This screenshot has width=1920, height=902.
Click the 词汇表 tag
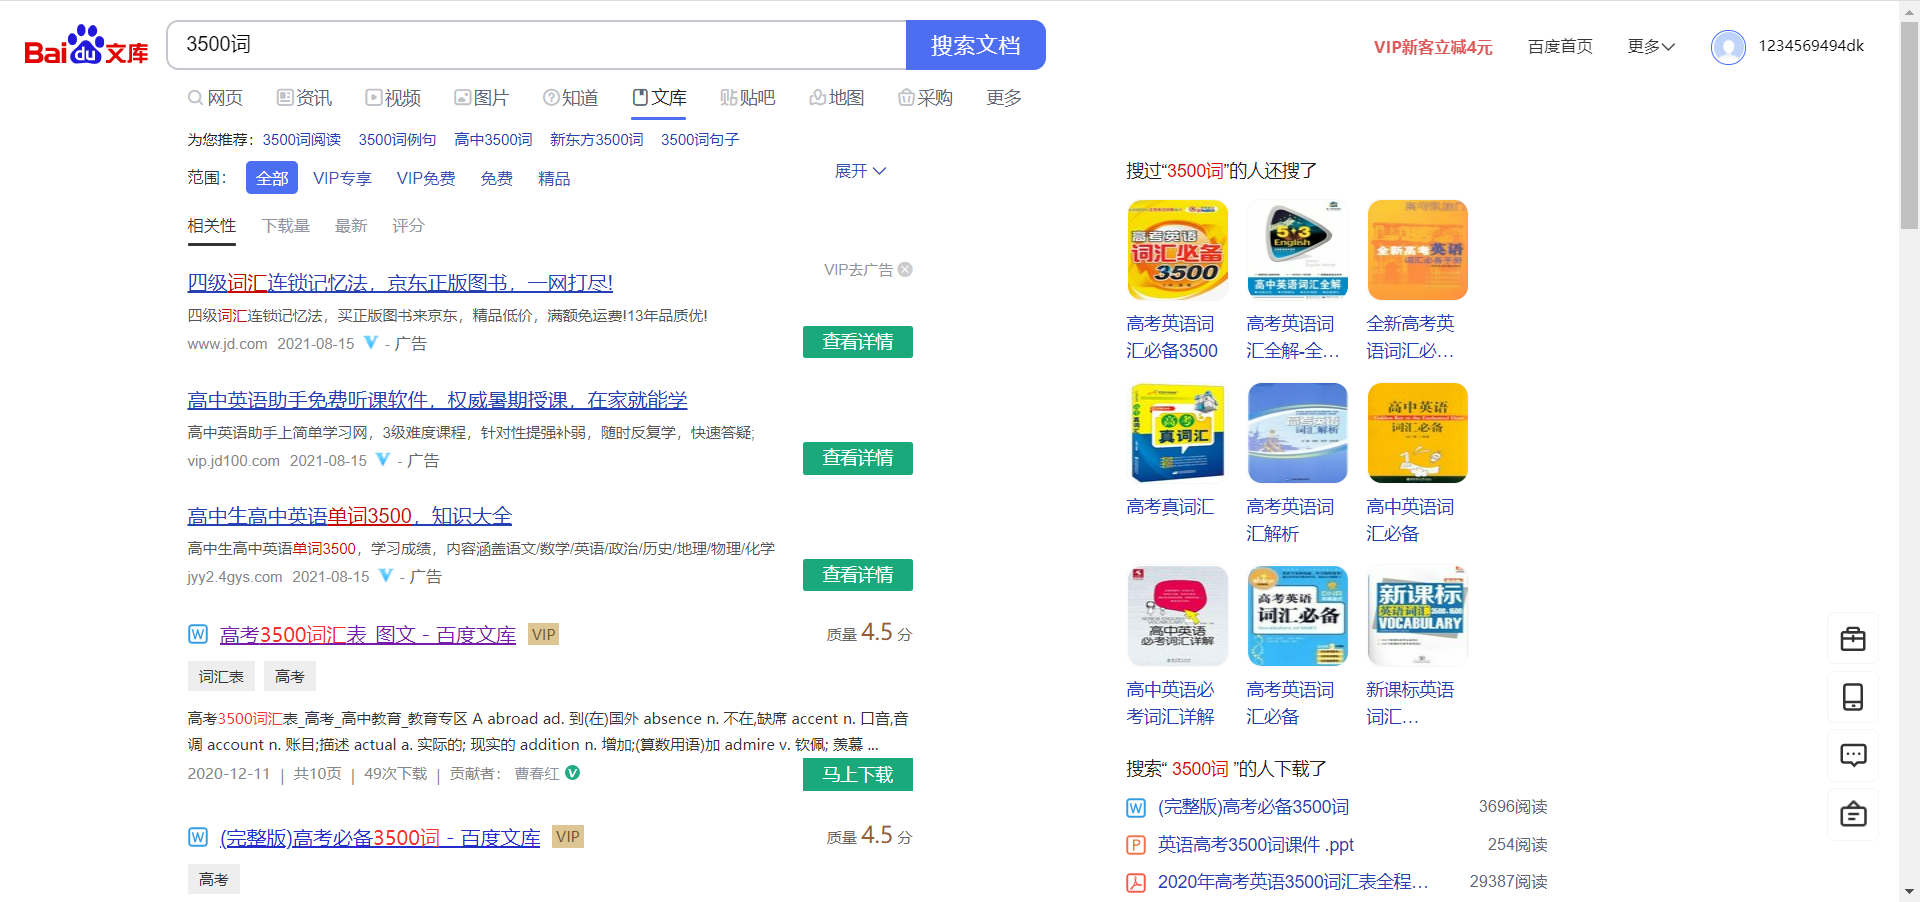click(221, 676)
